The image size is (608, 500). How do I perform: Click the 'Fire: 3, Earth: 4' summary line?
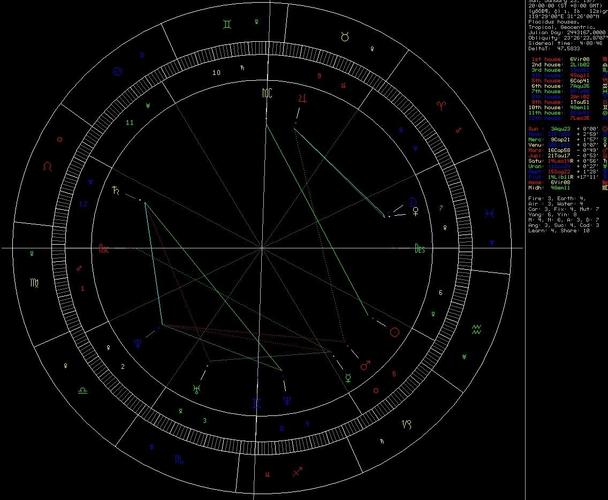click(557, 198)
